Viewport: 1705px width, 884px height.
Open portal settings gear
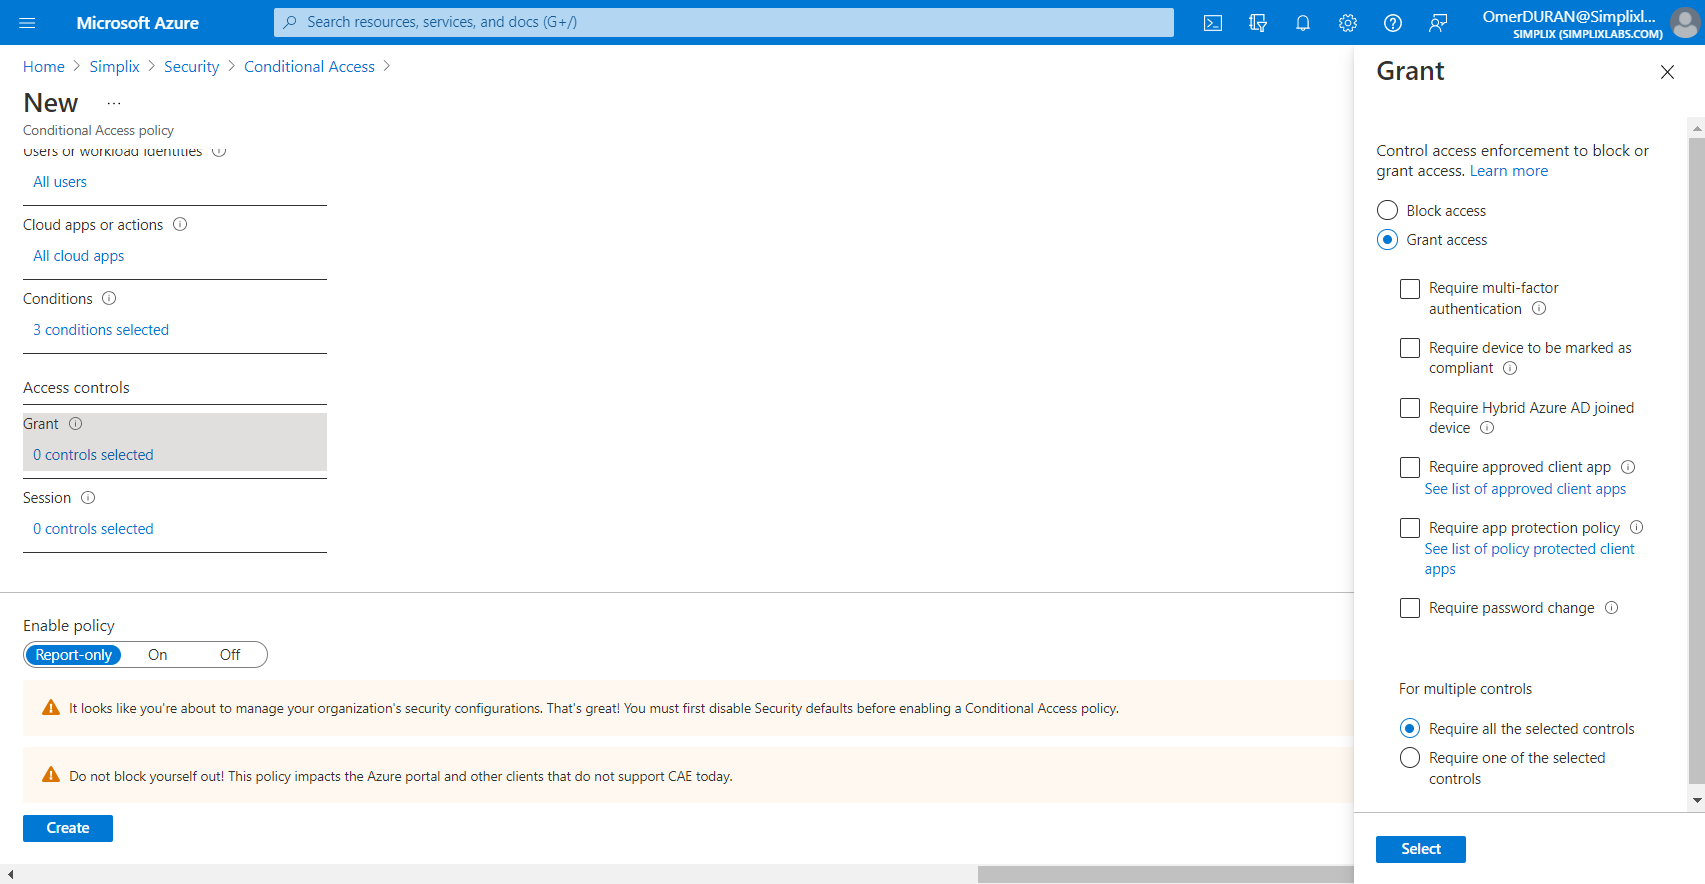tap(1347, 23)
